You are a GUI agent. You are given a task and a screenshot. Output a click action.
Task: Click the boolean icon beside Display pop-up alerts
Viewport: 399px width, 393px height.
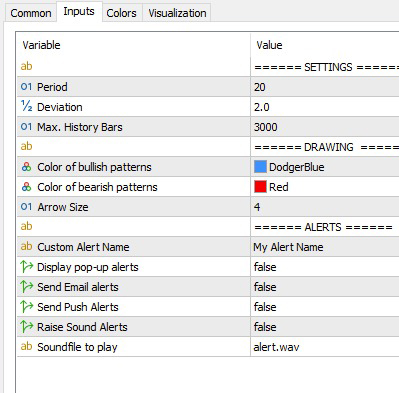click(27, 267)
